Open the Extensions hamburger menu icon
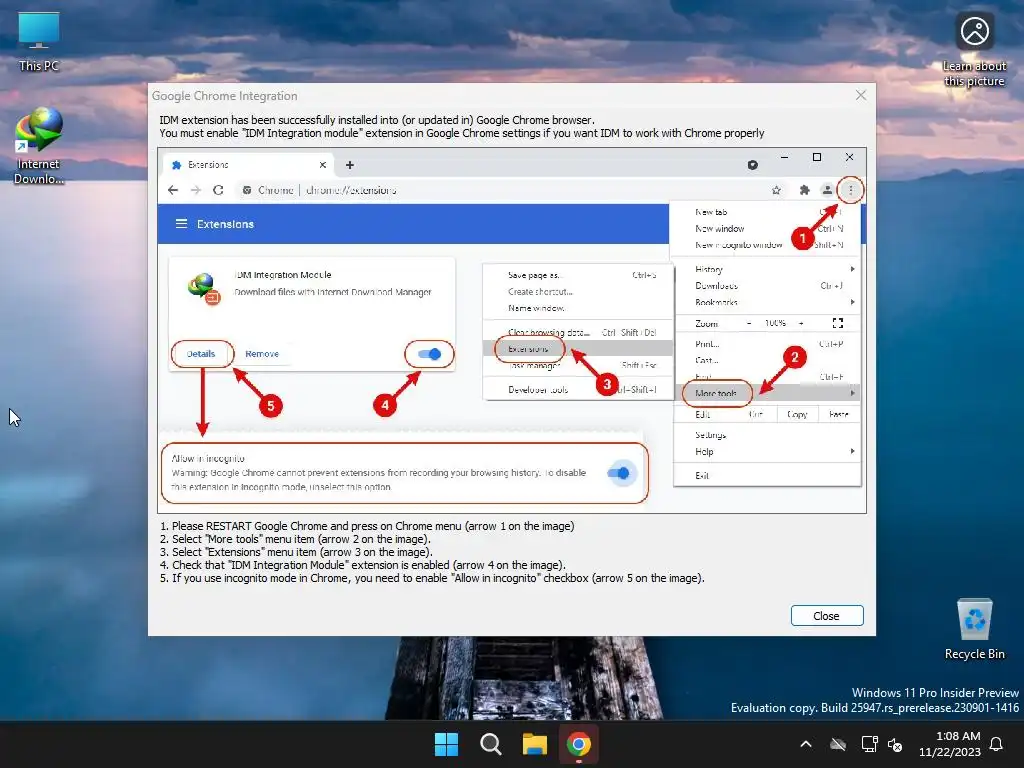The image size is (1024, 768). point(182,224)
